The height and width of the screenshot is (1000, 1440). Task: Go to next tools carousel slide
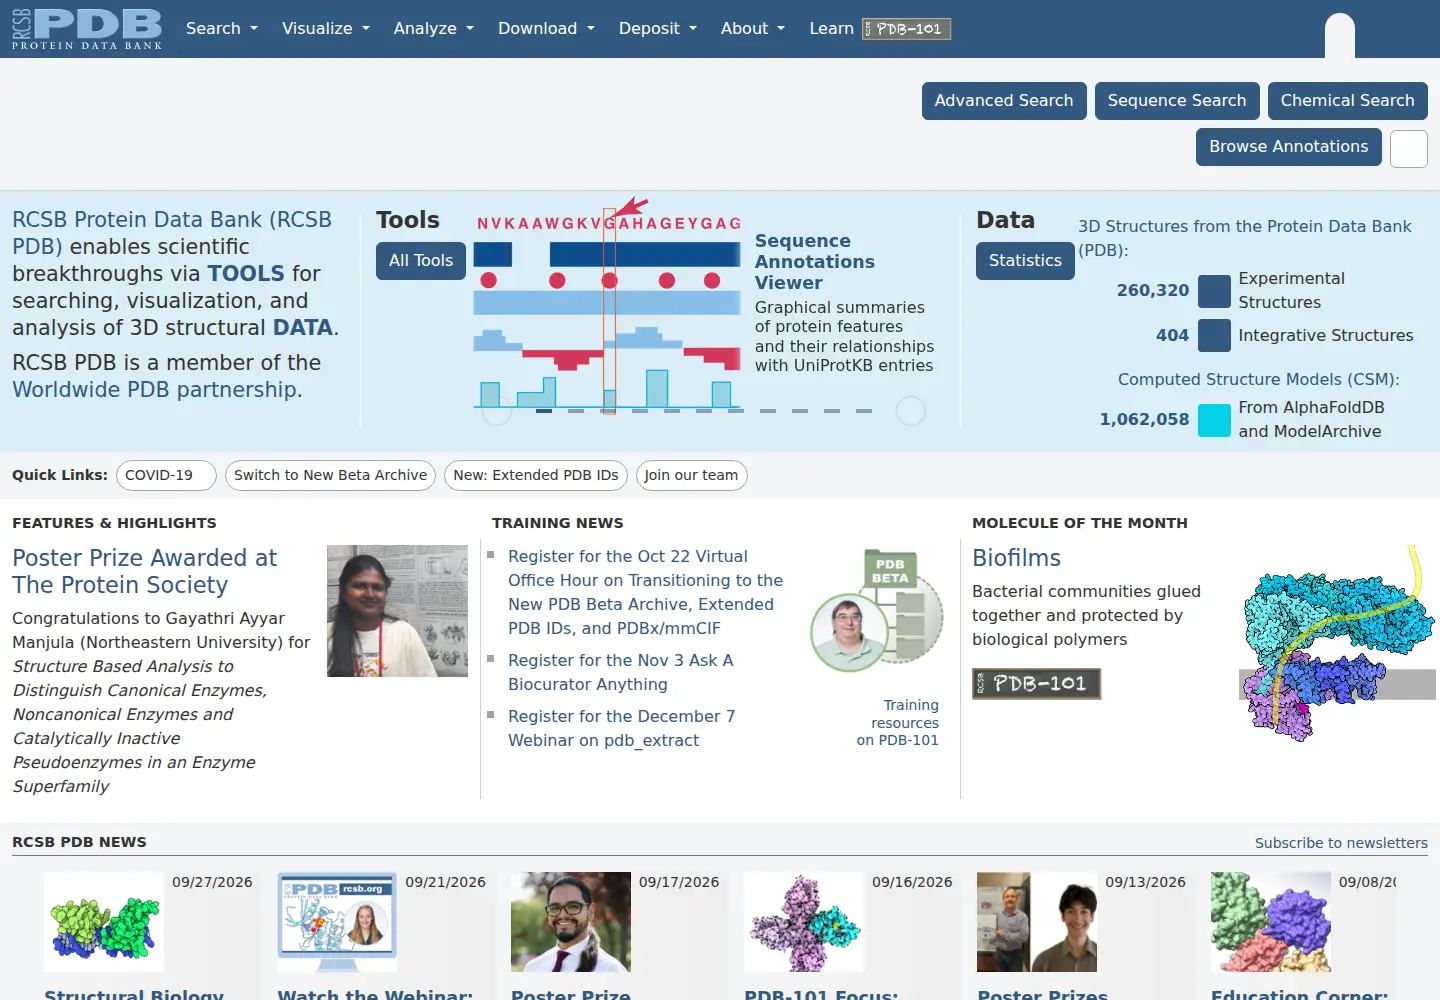911,411
